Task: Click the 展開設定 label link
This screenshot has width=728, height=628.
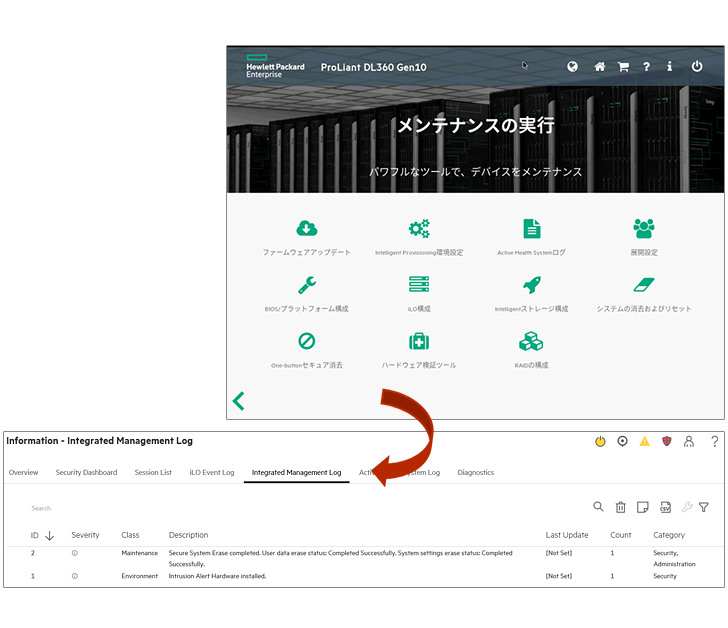Action: pyautogui.click(x=644, y=252)
